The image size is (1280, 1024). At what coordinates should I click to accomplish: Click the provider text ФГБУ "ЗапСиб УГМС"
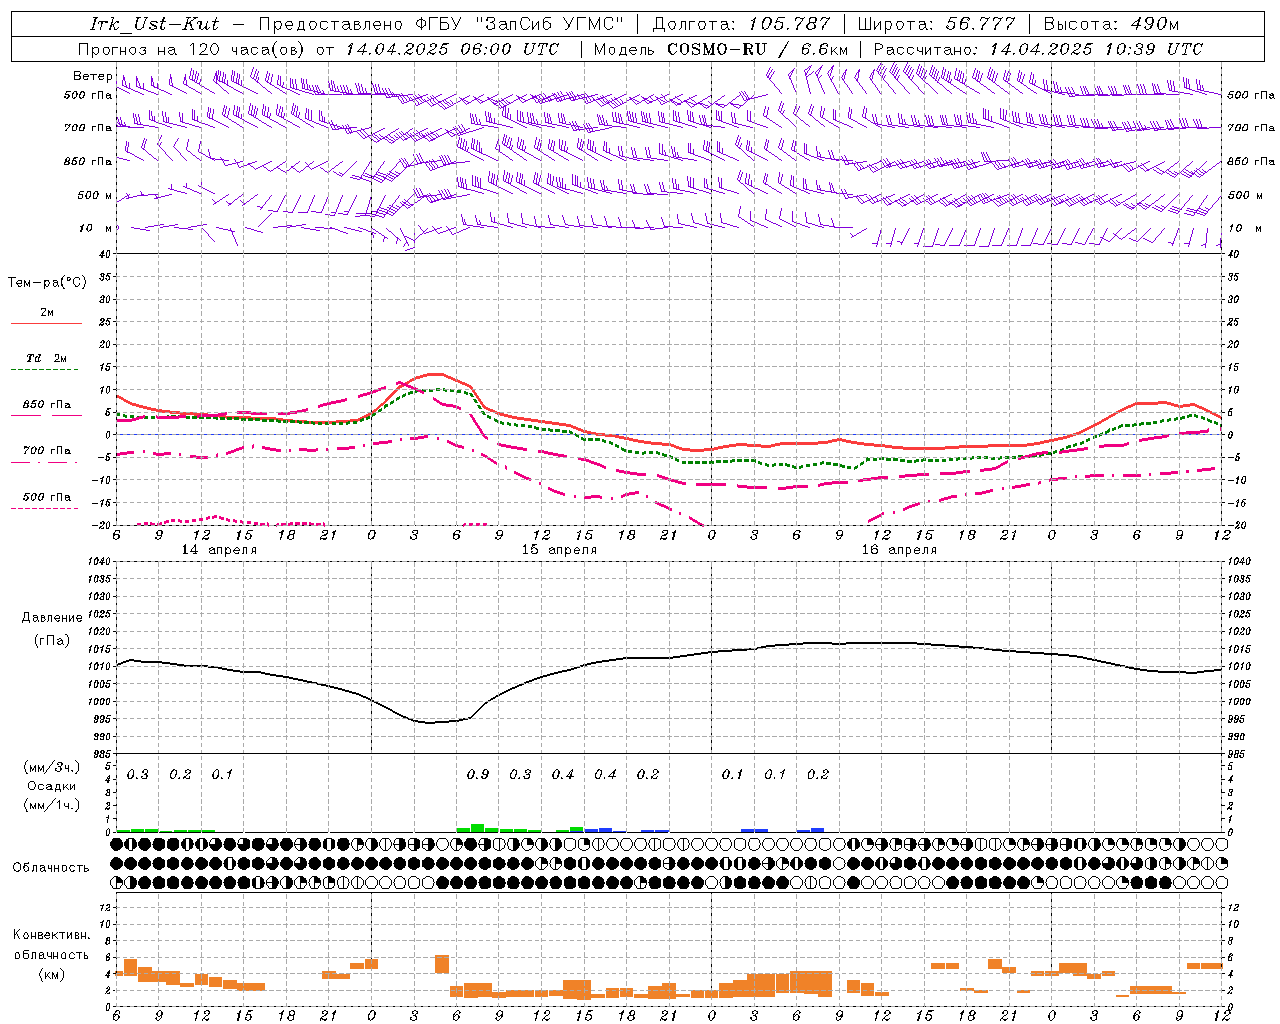517,24
